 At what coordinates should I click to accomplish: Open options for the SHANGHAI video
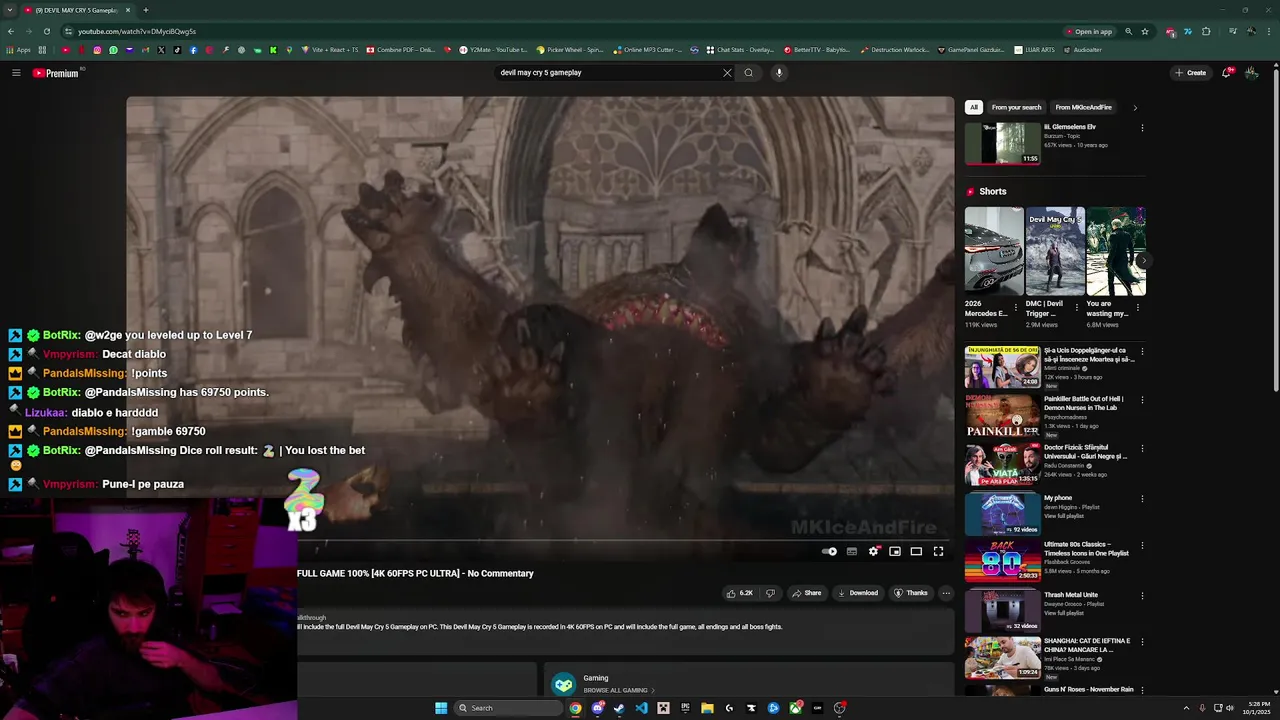click(1142, 643)
